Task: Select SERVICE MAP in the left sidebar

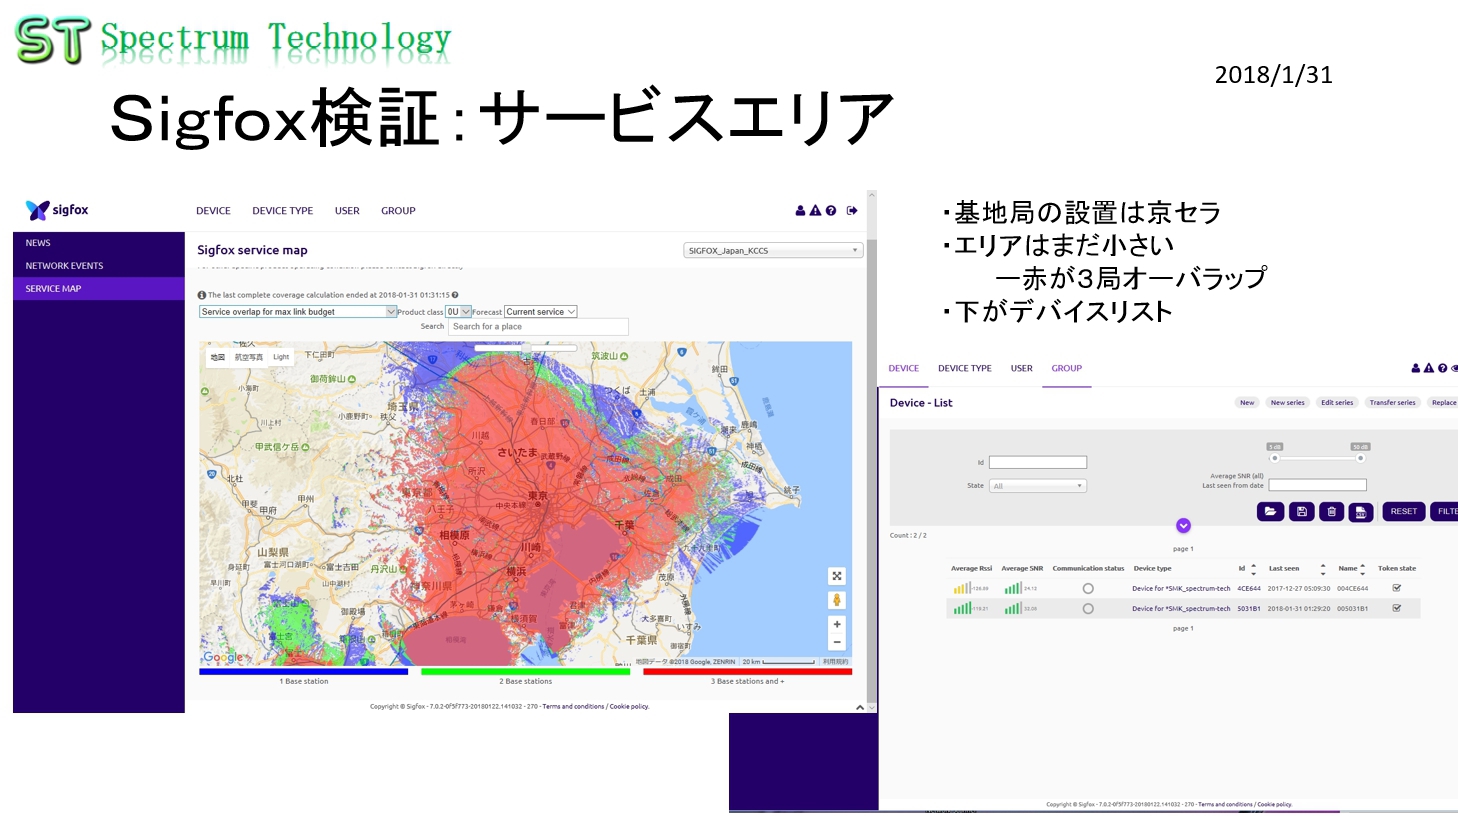Action: click(99, 289)
